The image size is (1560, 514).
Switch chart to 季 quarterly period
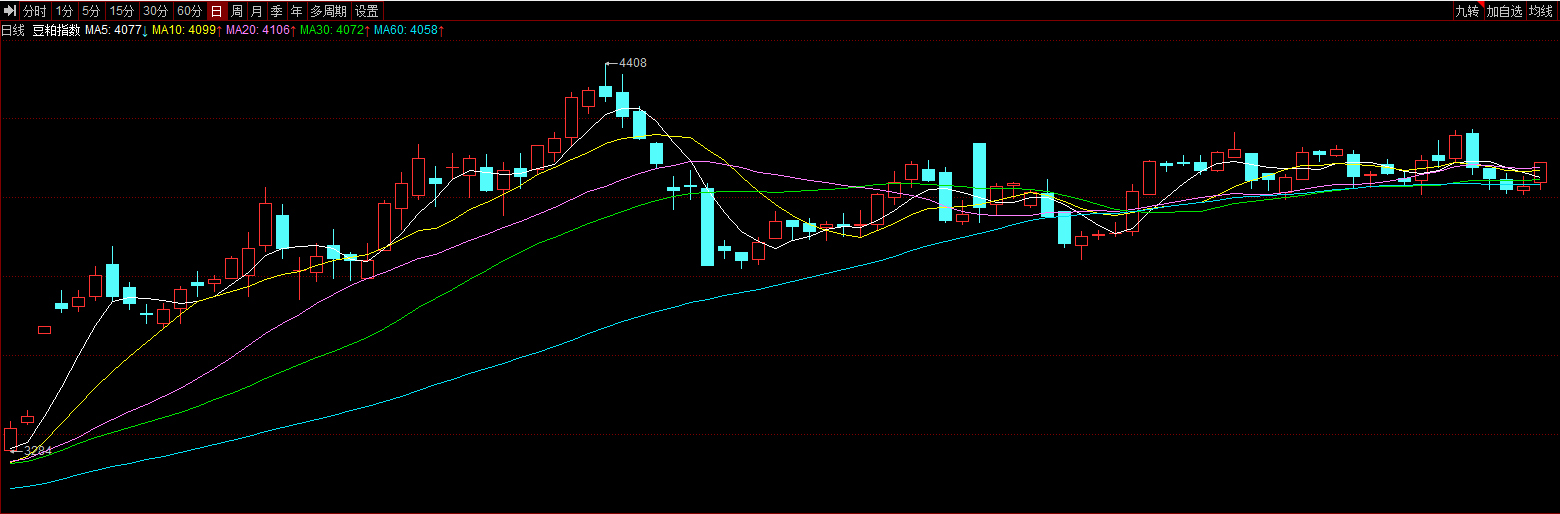[277, 11]
